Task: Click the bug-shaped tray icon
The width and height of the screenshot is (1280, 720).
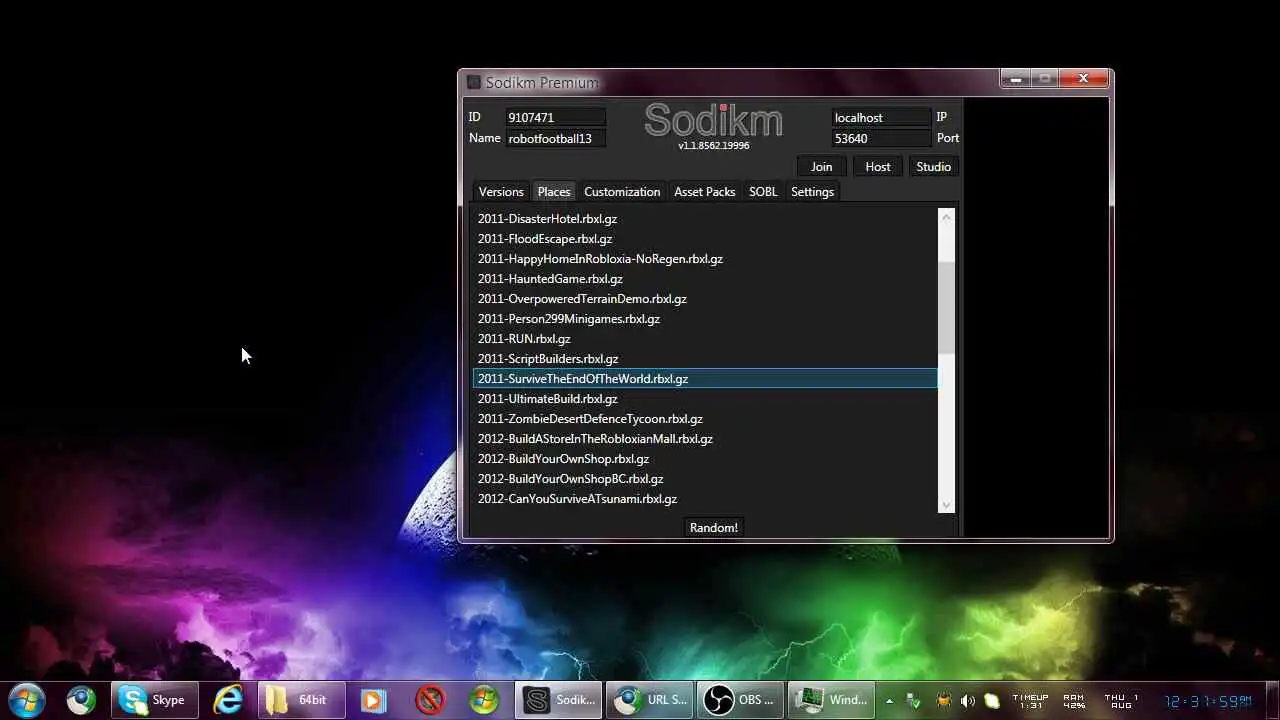Action: 942,701
